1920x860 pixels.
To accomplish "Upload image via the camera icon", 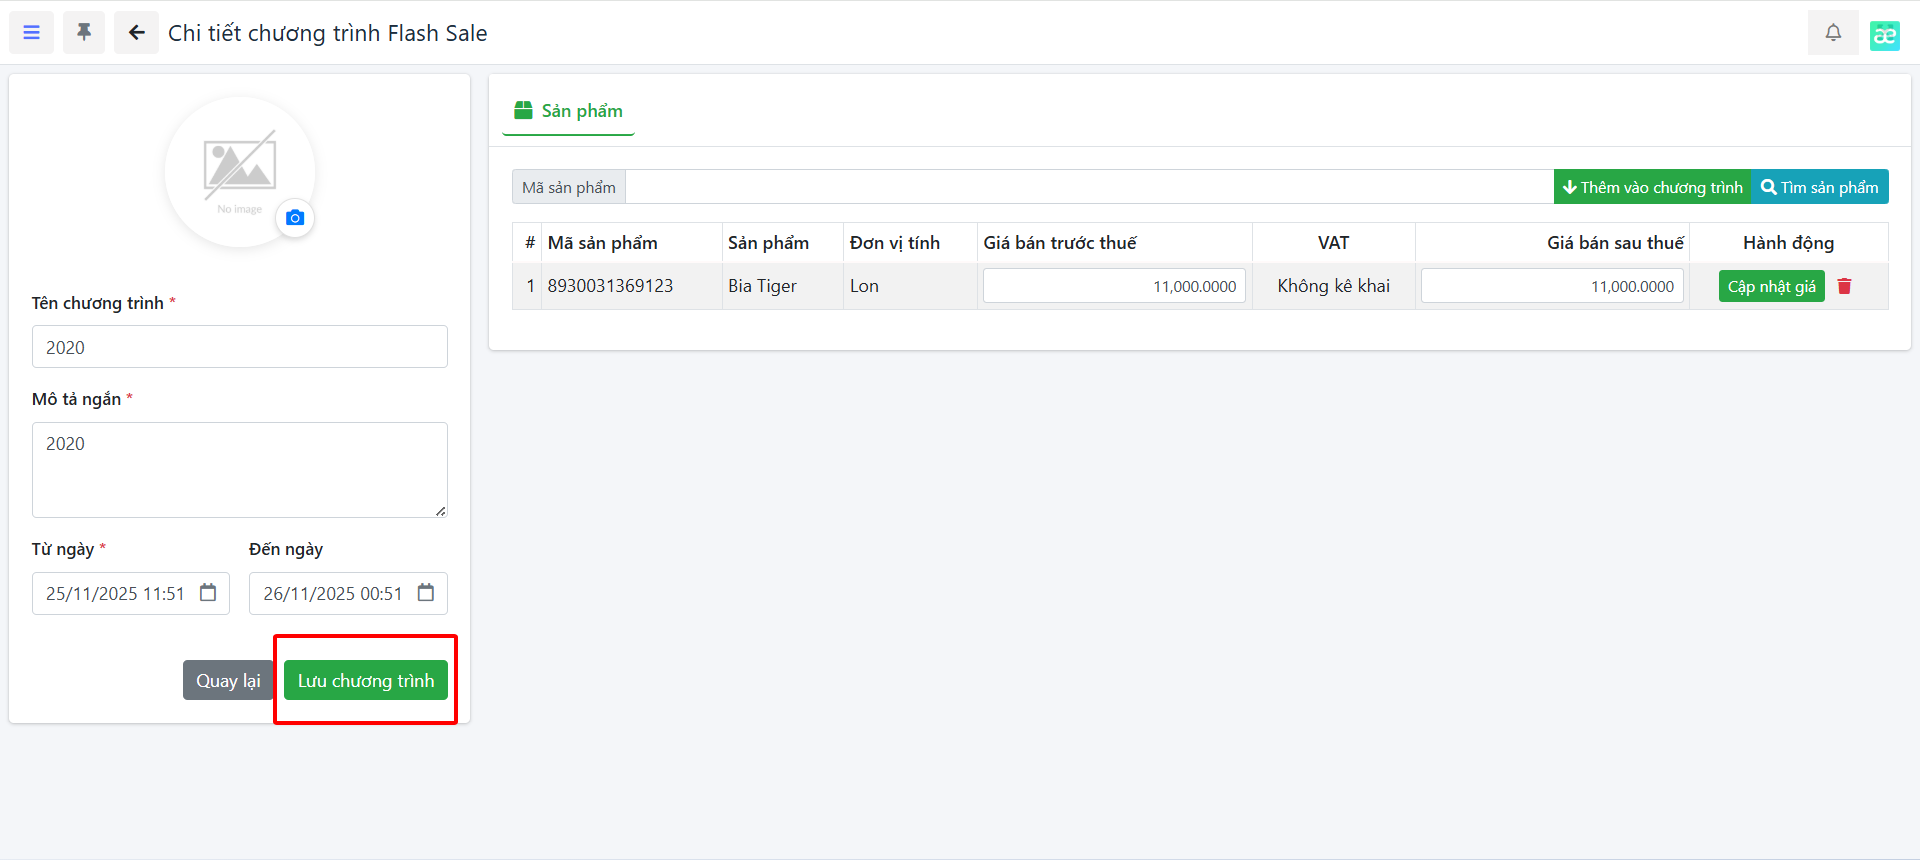I will pos(295,218).
